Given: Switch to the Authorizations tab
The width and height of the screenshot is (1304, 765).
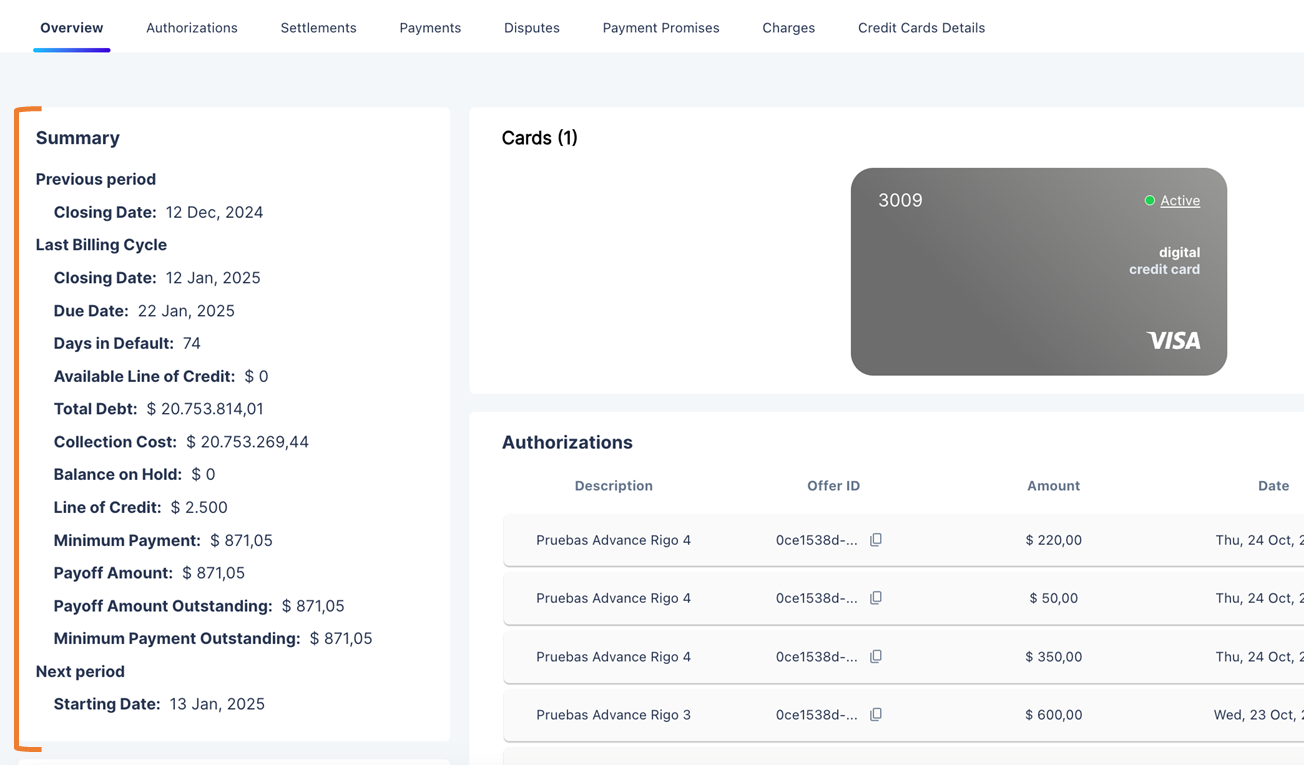Looking at the screenshot, I should point(192,28).
